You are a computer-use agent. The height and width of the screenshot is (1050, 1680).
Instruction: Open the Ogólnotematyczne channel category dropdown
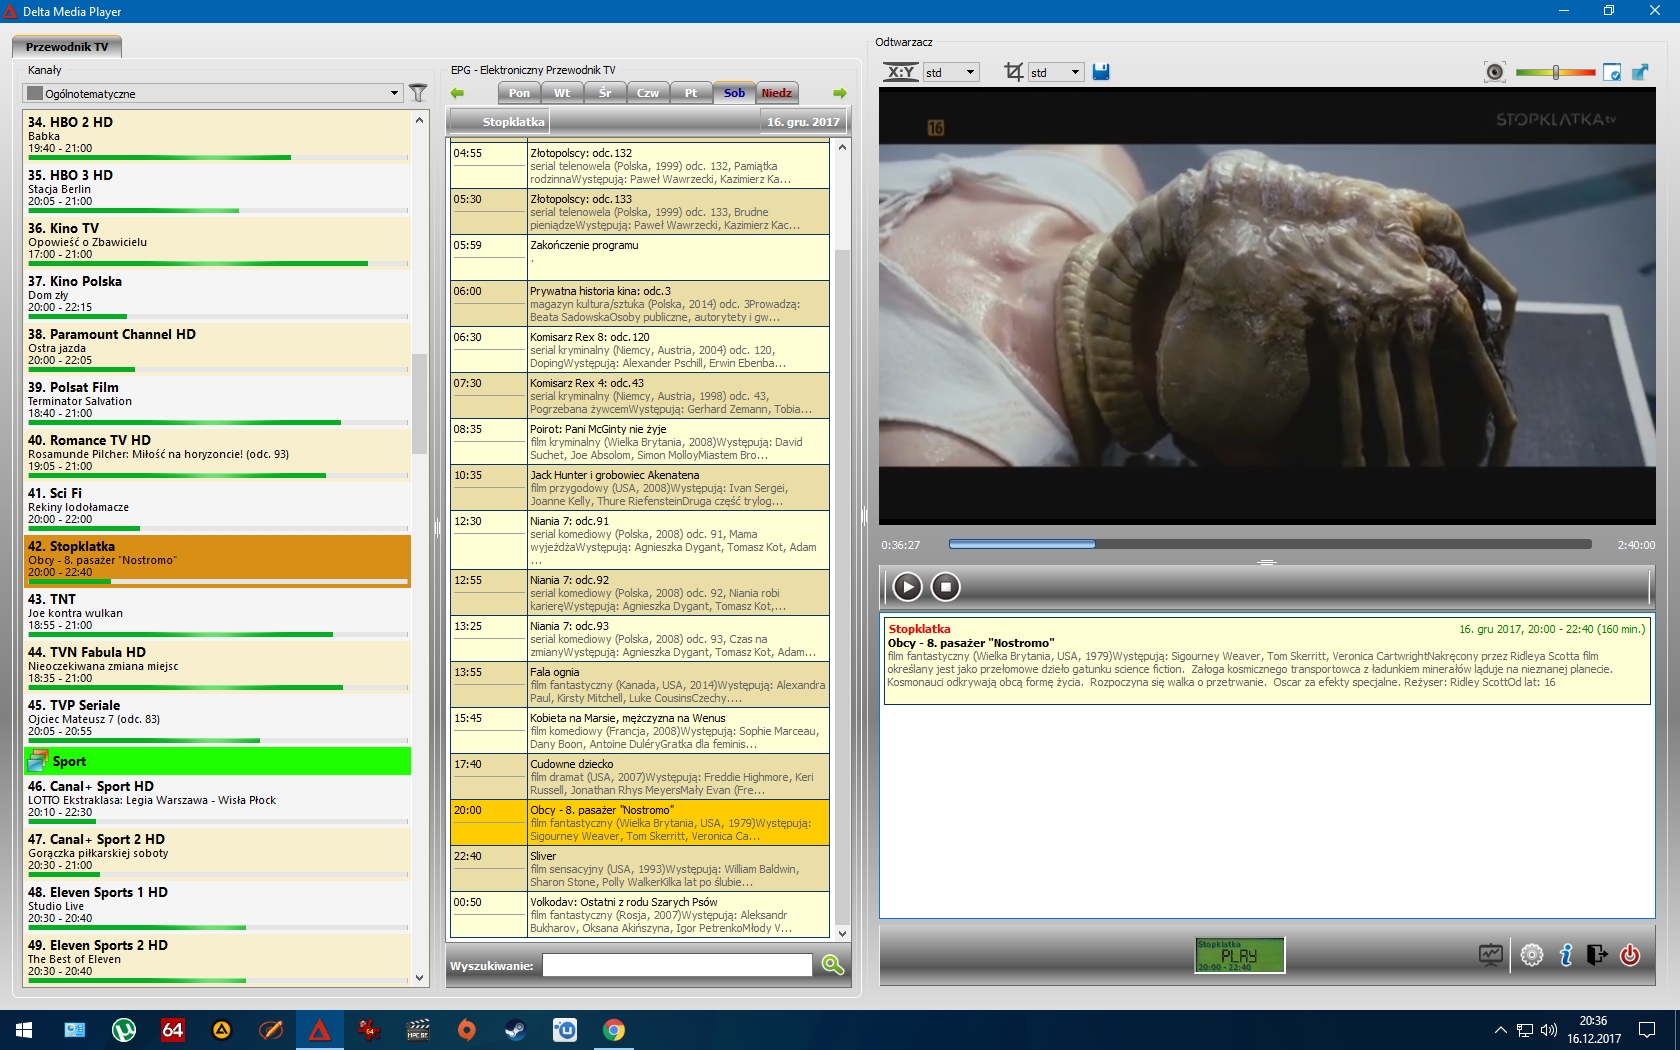coord(213,93)
